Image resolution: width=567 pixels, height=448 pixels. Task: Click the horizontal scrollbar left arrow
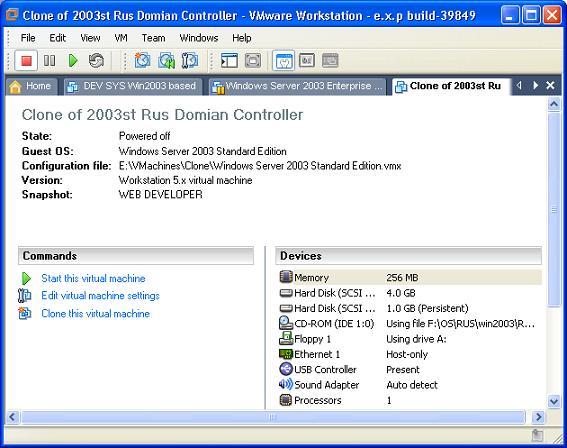[x=12, y=417]
